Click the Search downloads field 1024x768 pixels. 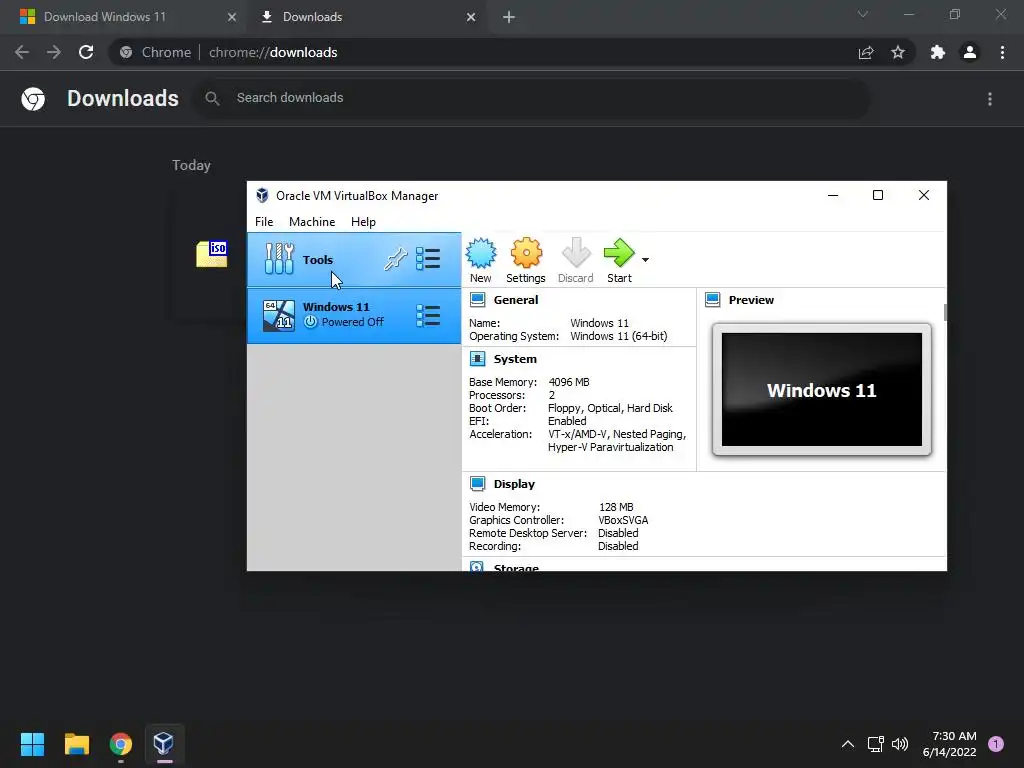532,98
